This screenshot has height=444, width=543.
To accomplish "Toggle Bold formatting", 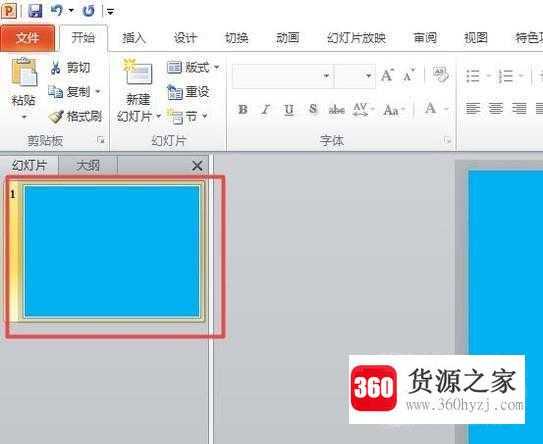I will click(243, 109).
